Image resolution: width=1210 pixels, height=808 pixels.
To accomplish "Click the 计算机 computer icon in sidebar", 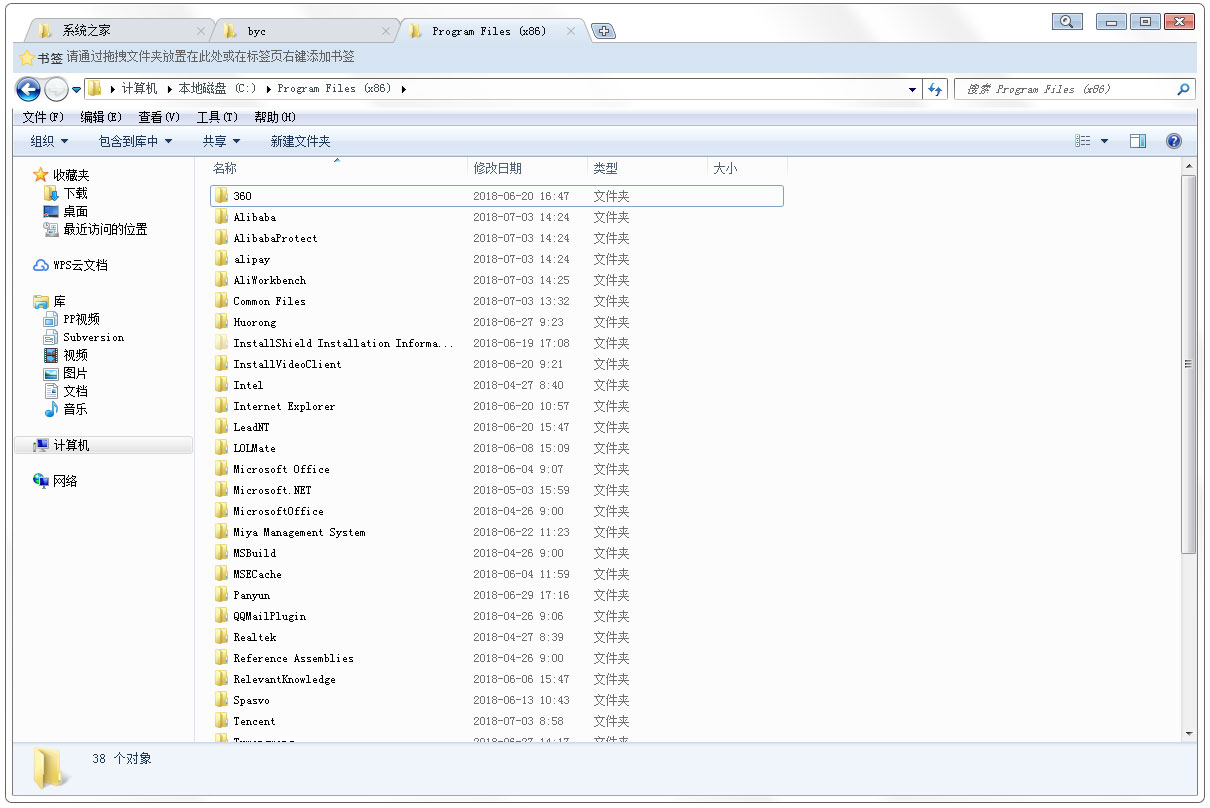I will 41,445.
